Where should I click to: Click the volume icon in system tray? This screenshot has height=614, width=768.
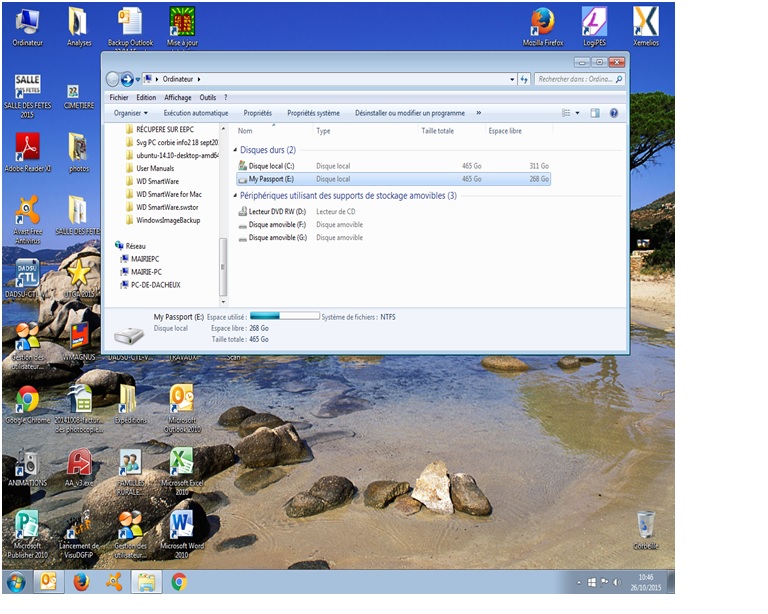[x=617, y=582]
